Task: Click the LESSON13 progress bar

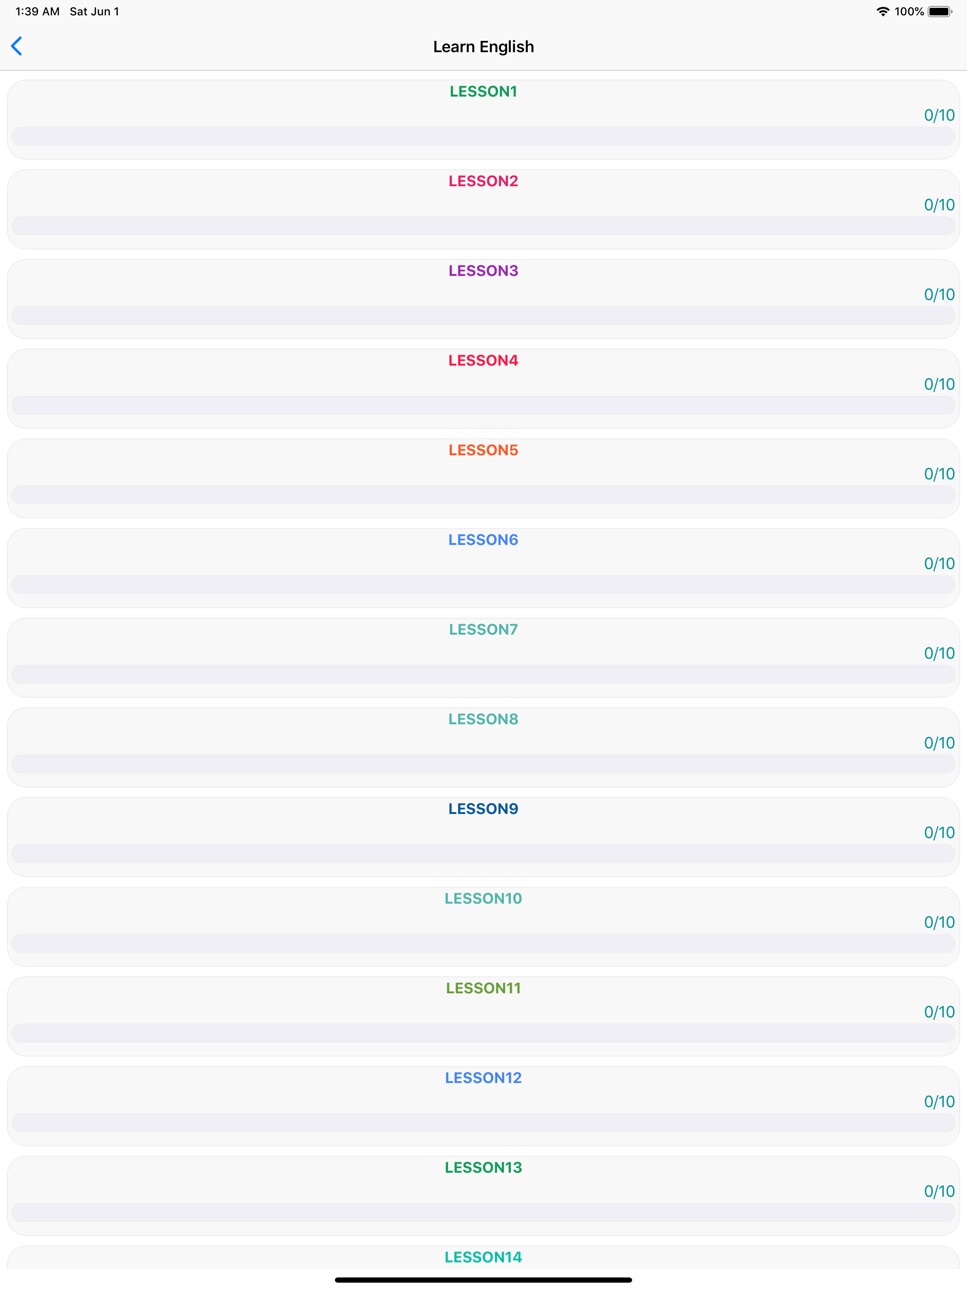Action: tap(483, 1212)
